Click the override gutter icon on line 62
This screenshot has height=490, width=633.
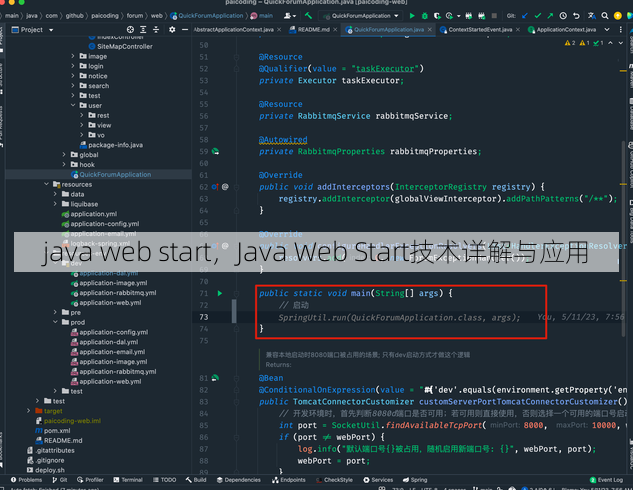[215, 187]
